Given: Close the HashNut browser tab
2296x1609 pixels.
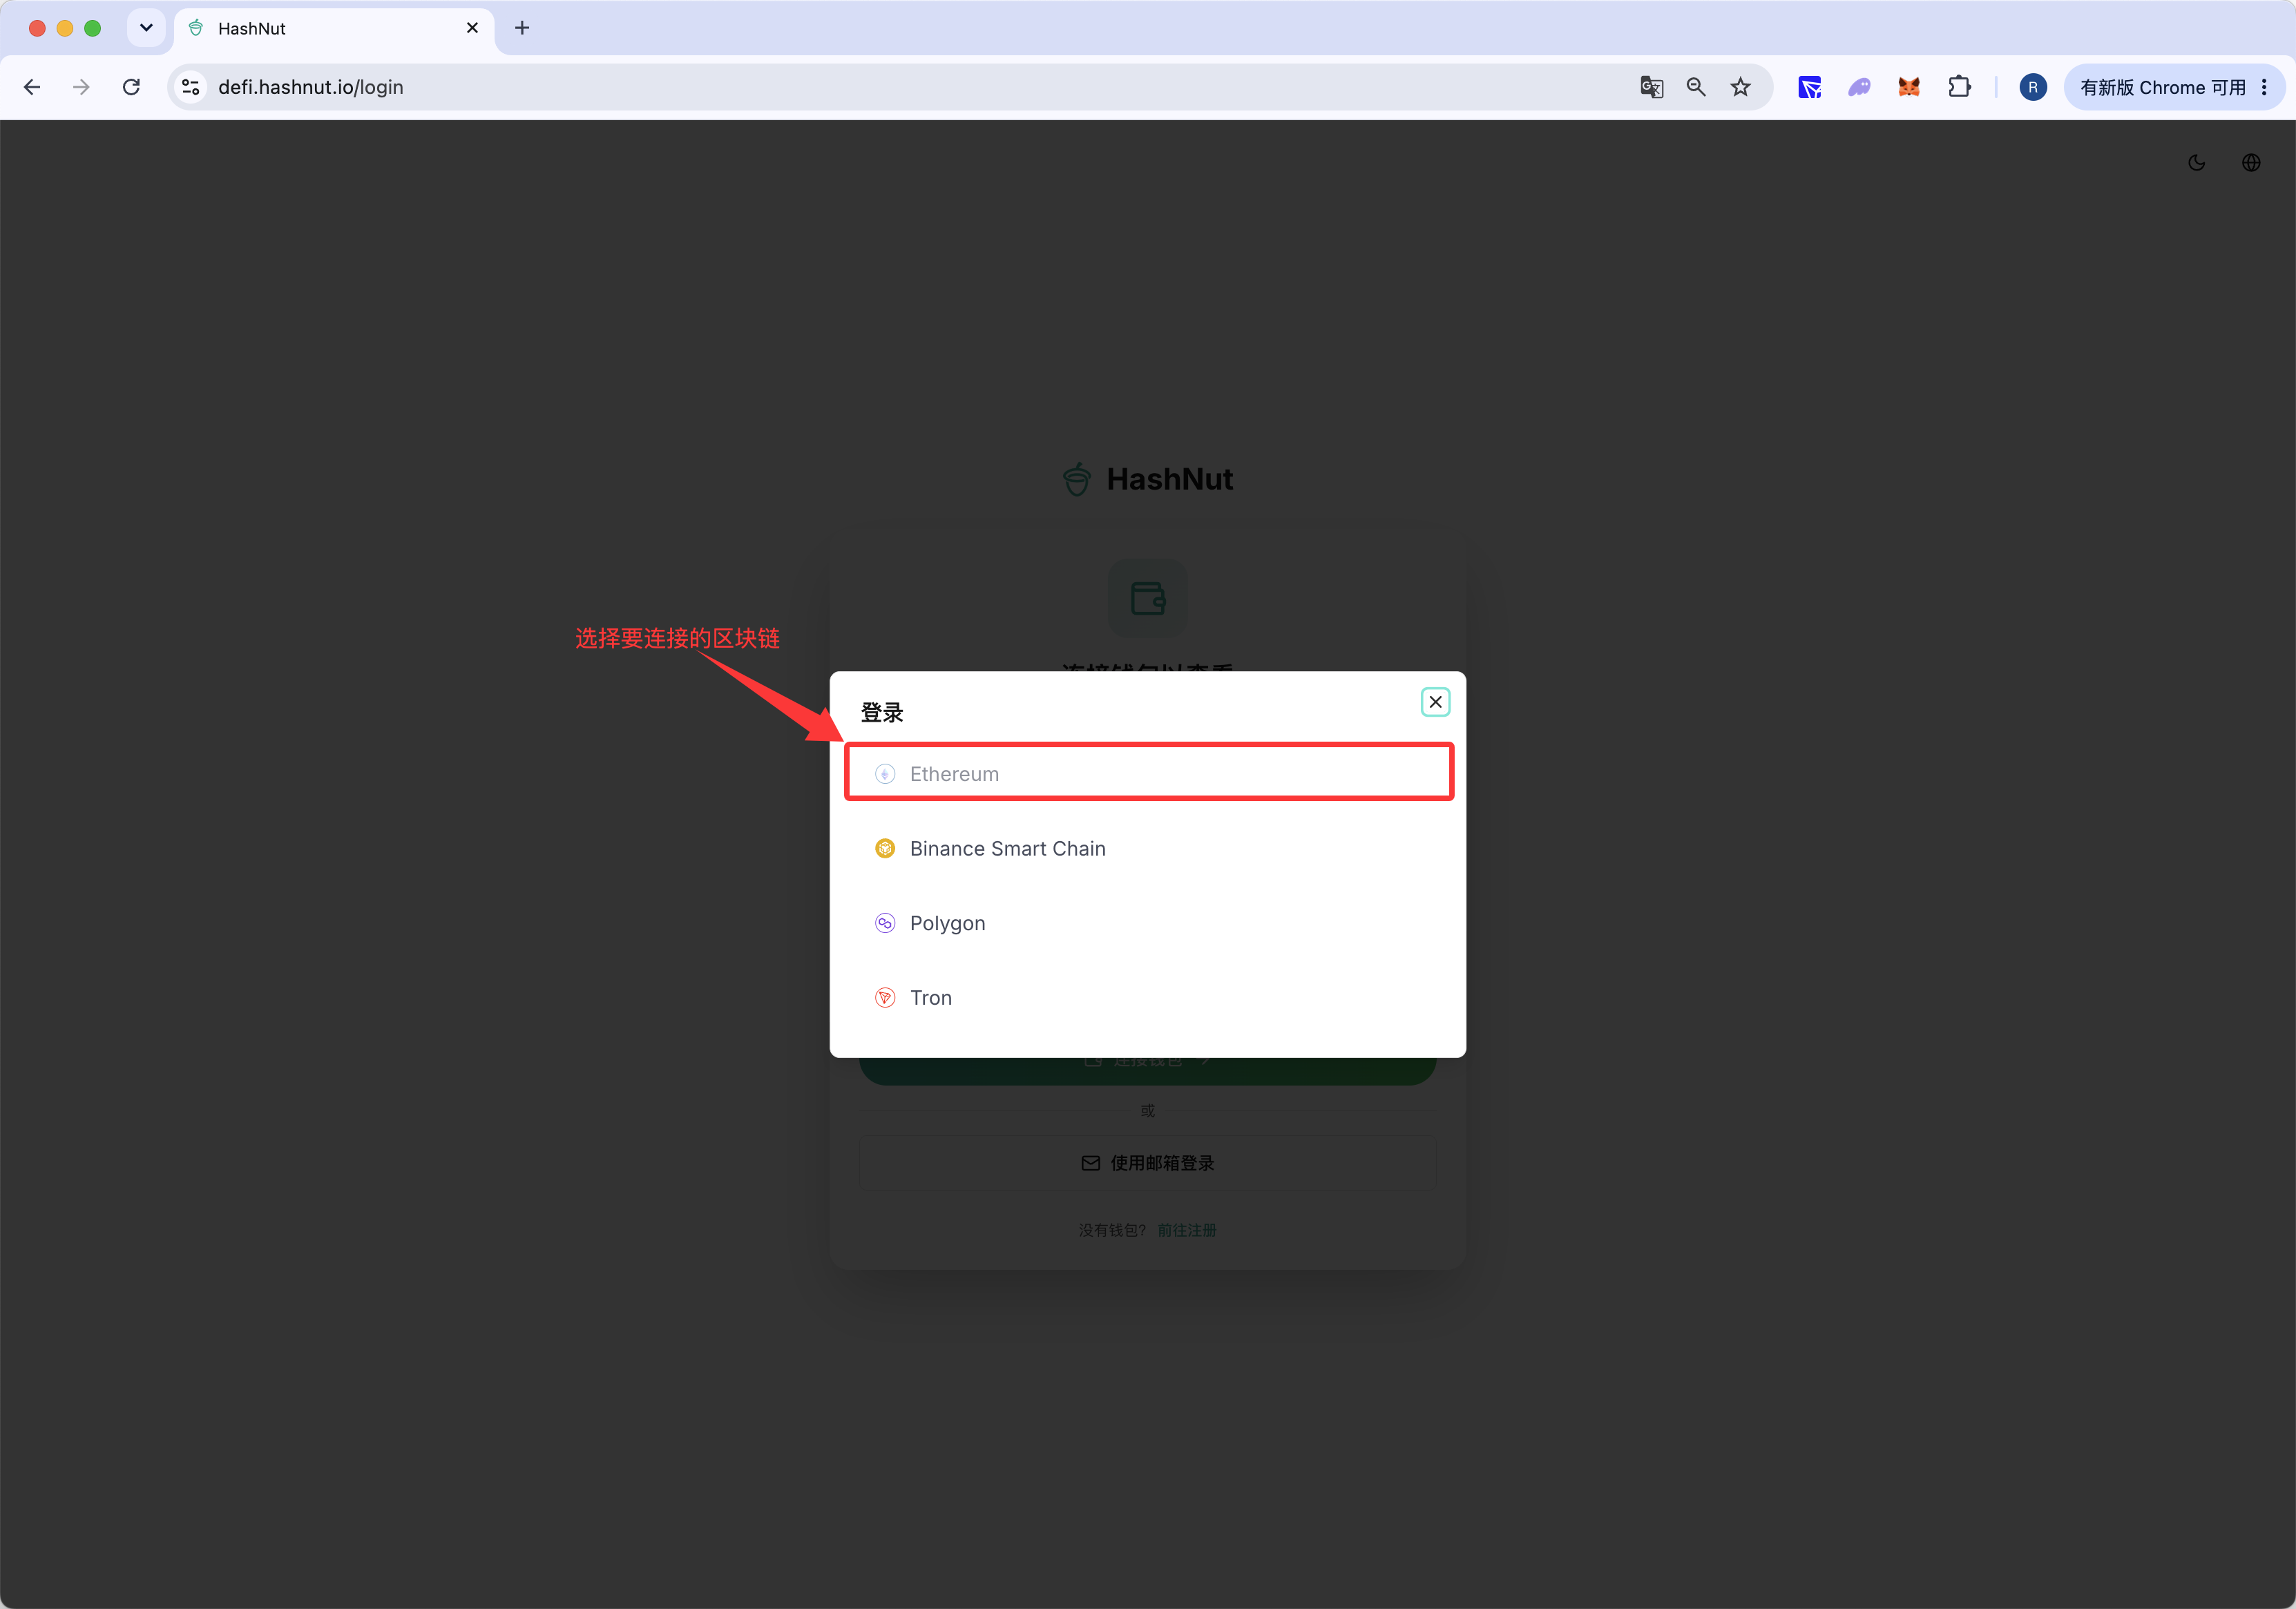Looking at the screenshot, I should (x=472, y=28).
